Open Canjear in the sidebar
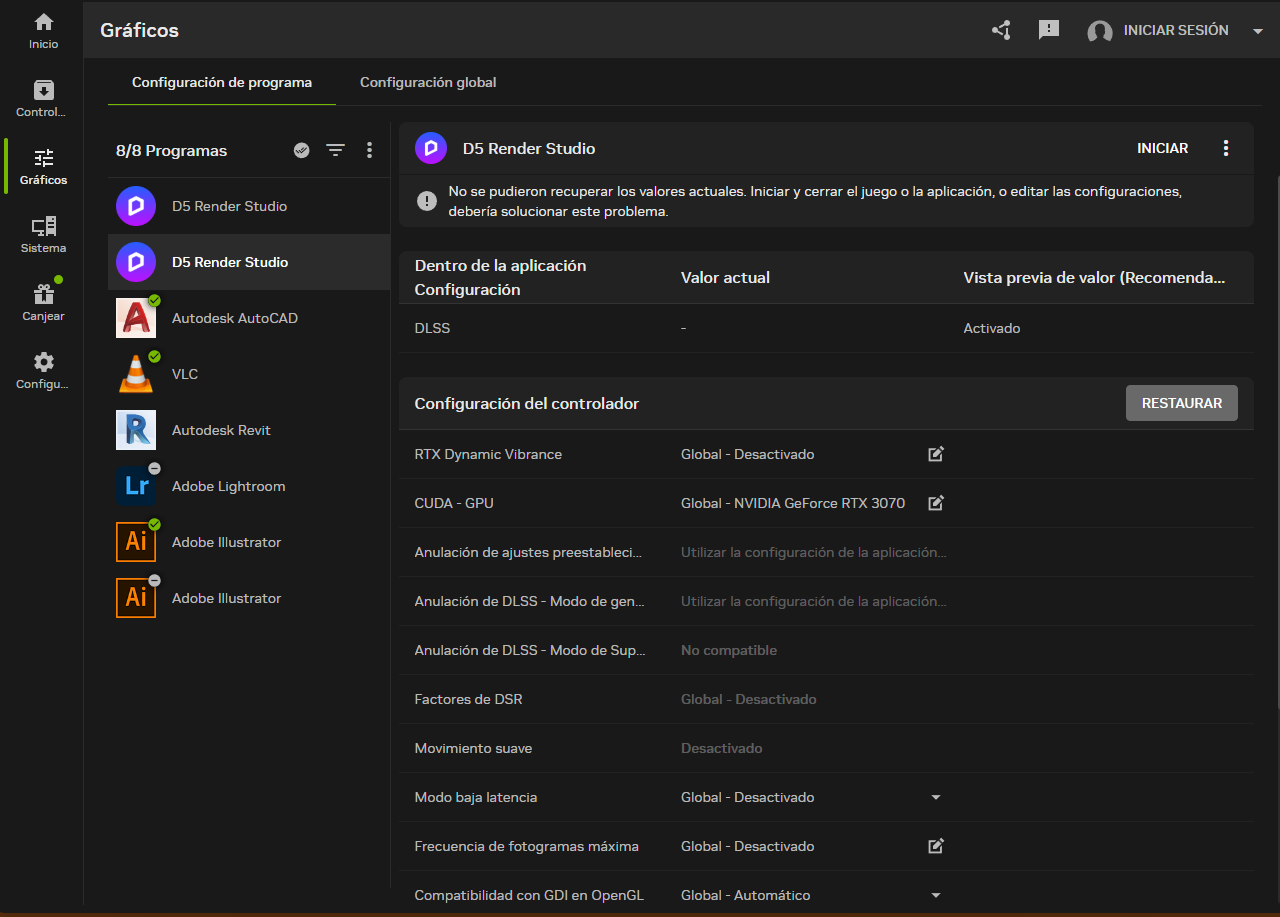The width and height of the screenshot is (1280, 917). 44,302
